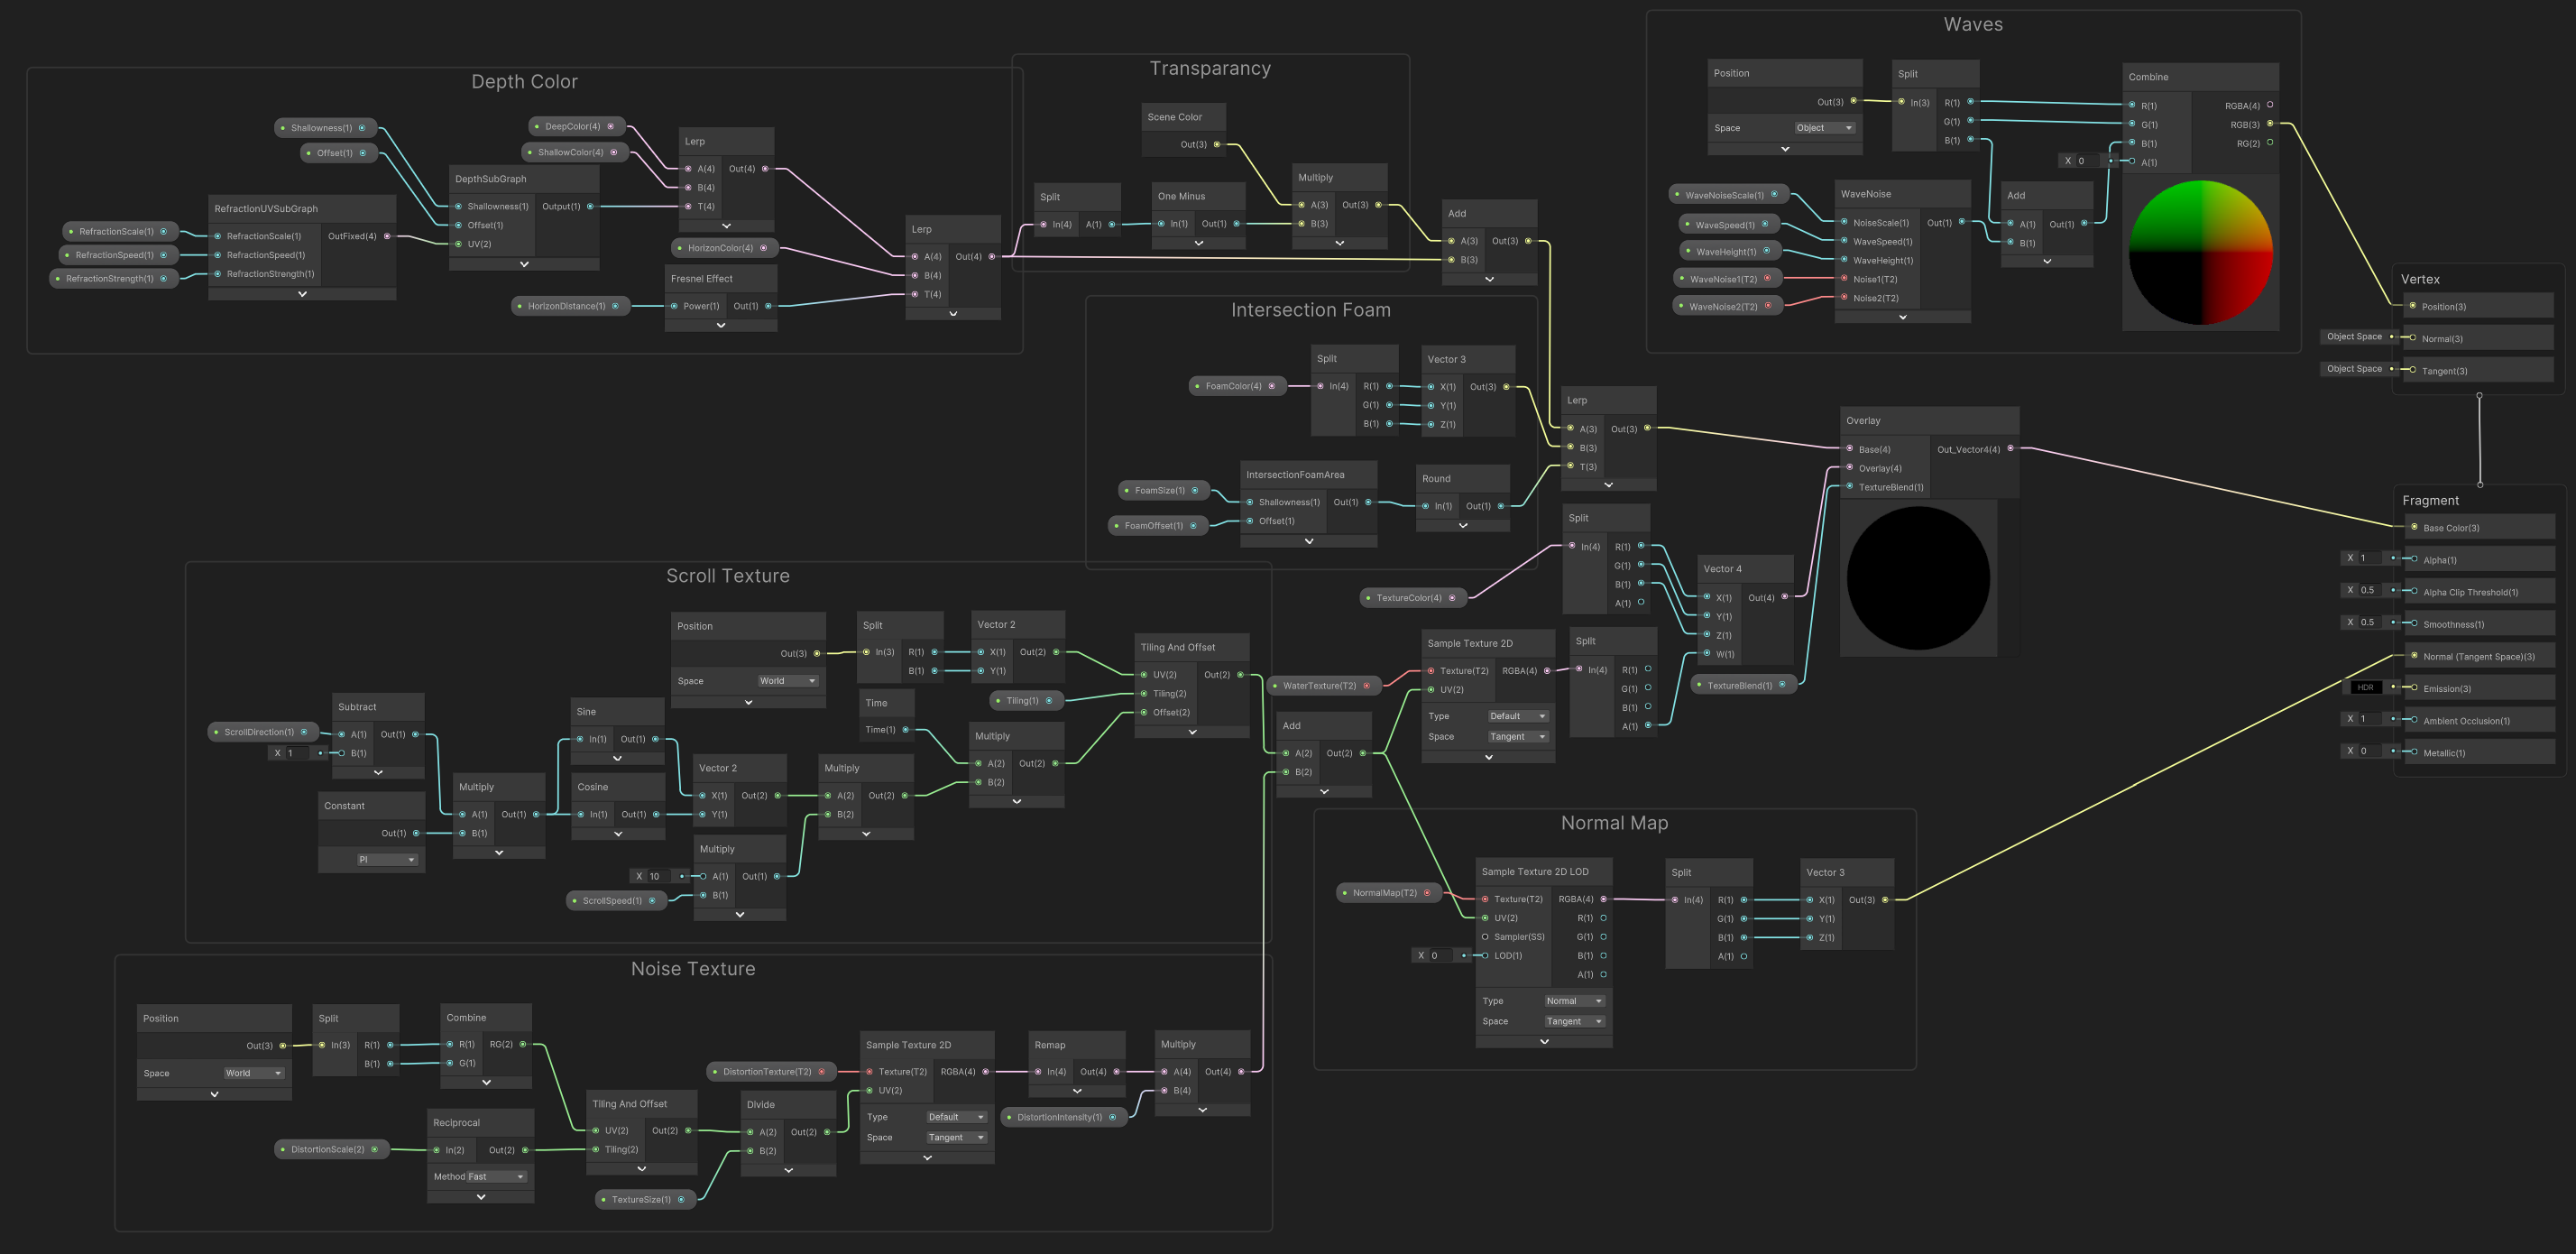Click Out_Vector4(4) port on Overlay node
Screen dimensions: 2576x1254
click(x=2011, y=449)
